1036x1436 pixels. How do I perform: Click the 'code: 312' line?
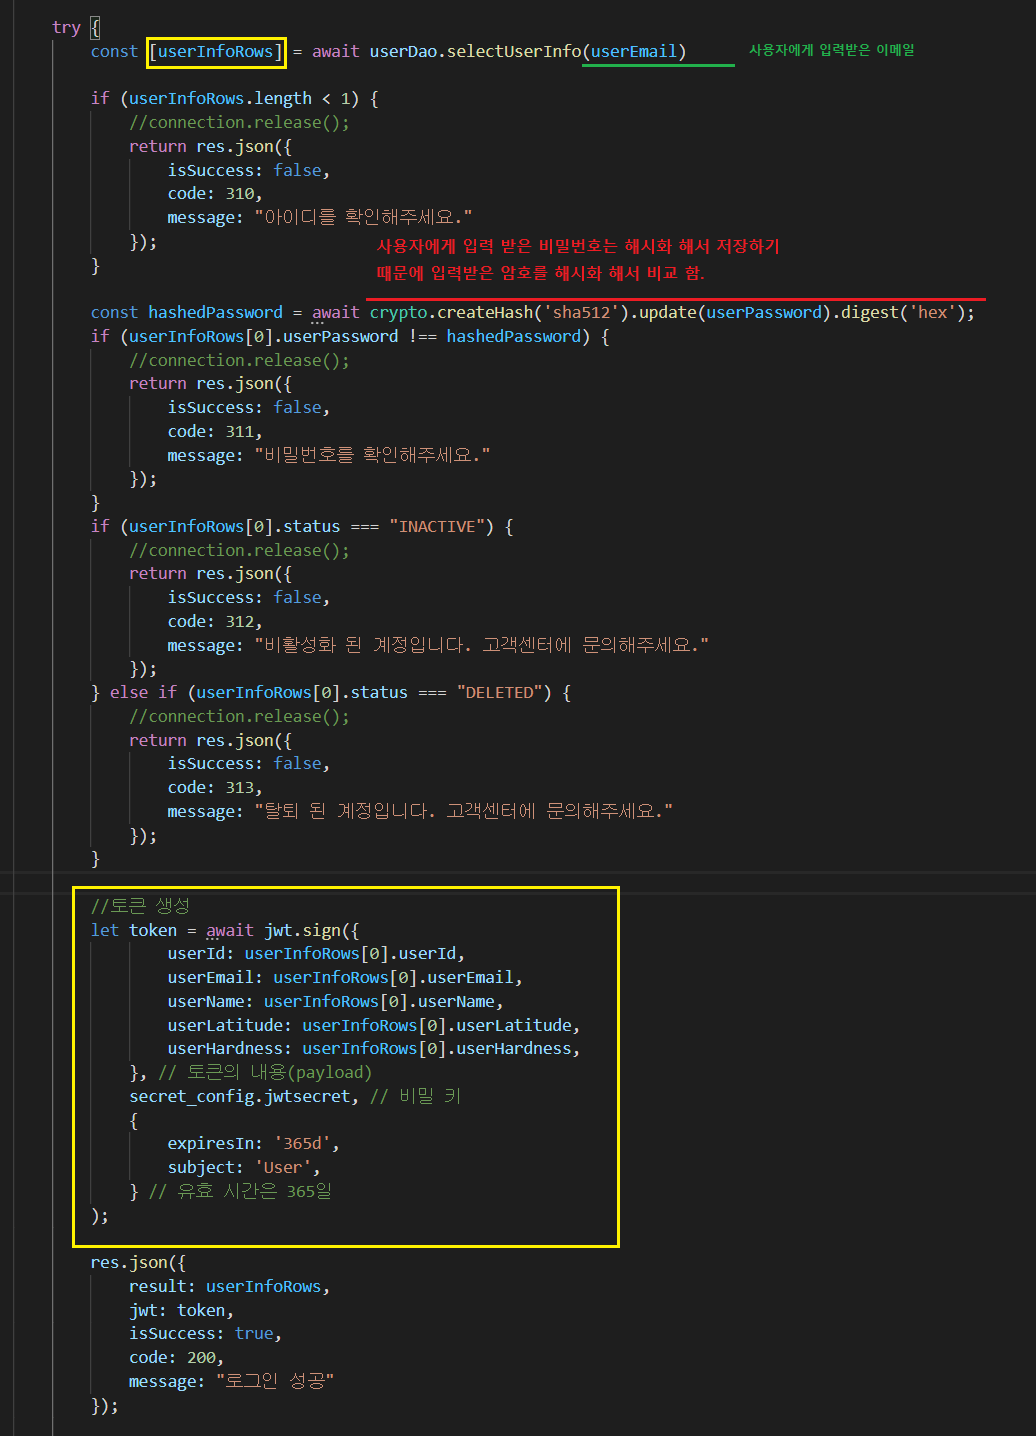[x=215, y=622]
